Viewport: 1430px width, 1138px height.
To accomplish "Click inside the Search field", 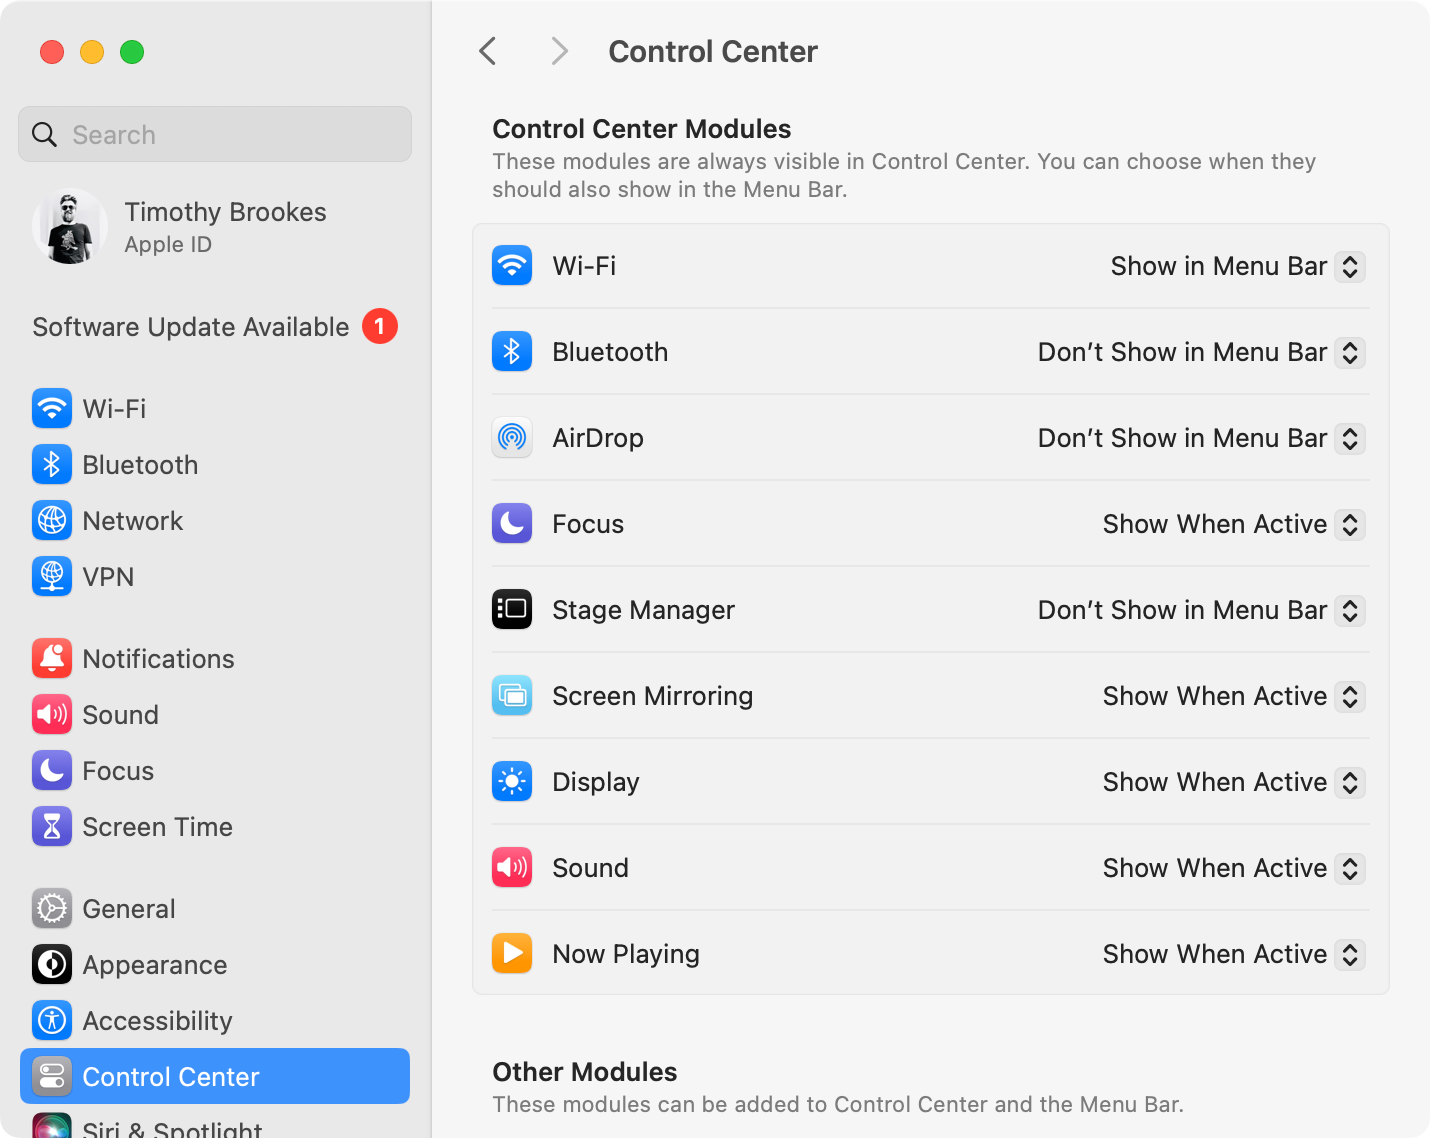I will pyautogui.click(x=214, y=133).
